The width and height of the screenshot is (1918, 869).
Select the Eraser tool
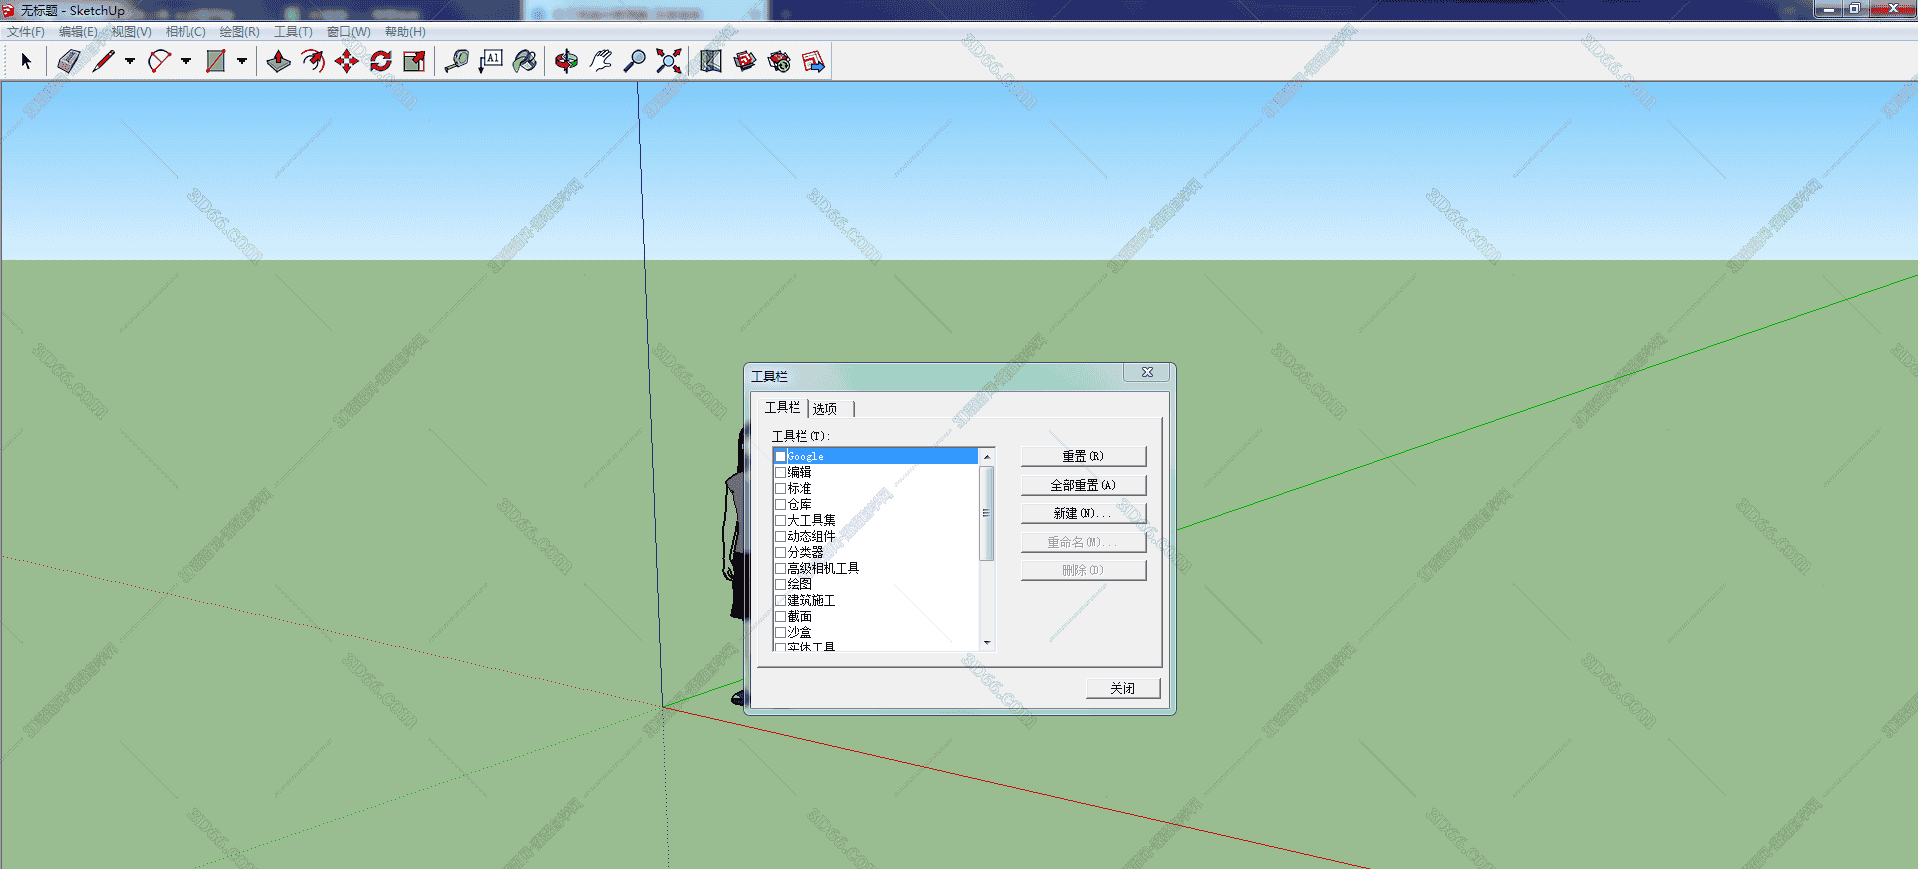(x=68, y=61)
